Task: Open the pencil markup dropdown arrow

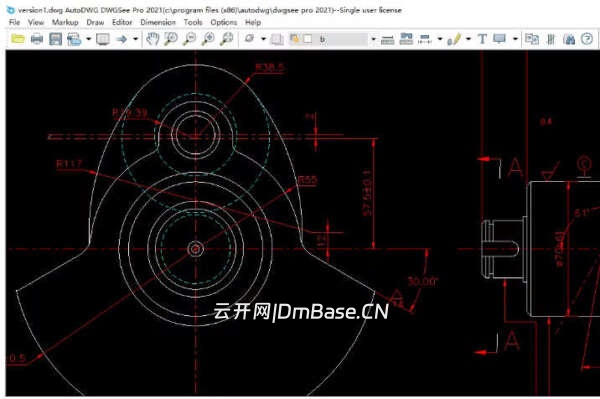Action: coord(468,39)
